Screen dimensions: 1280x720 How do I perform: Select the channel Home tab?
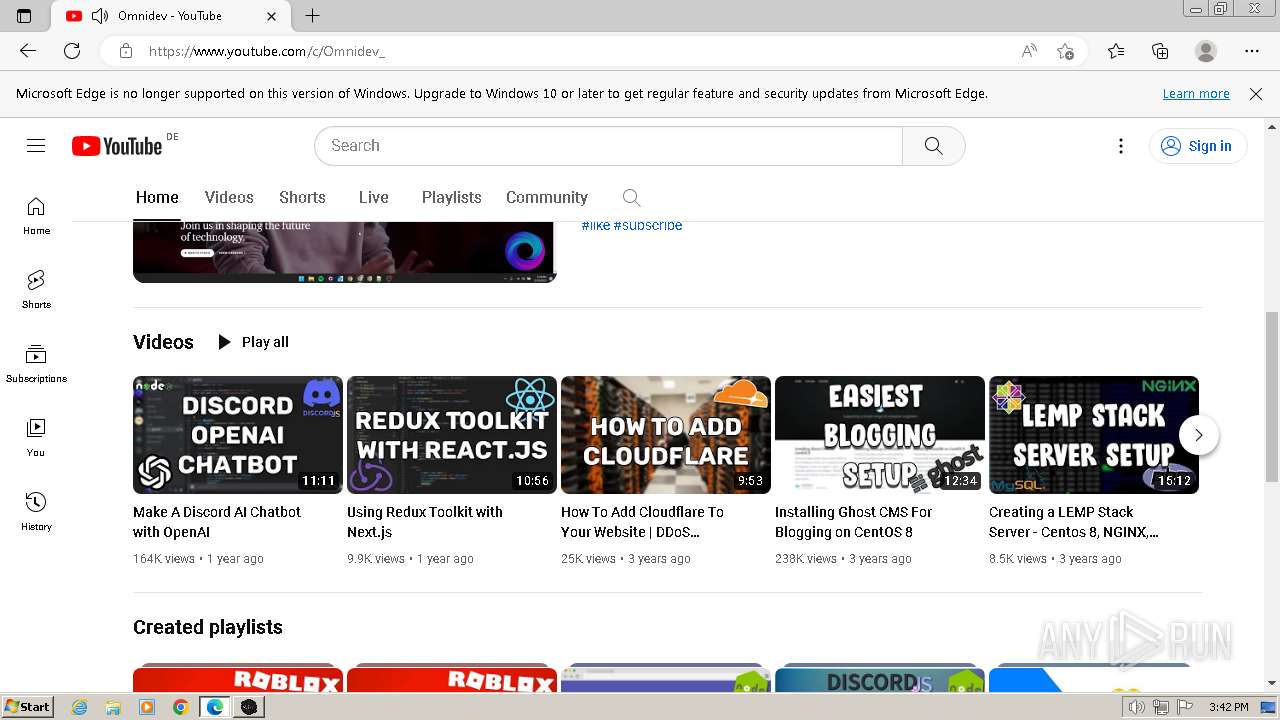click(x=157, y=197)
